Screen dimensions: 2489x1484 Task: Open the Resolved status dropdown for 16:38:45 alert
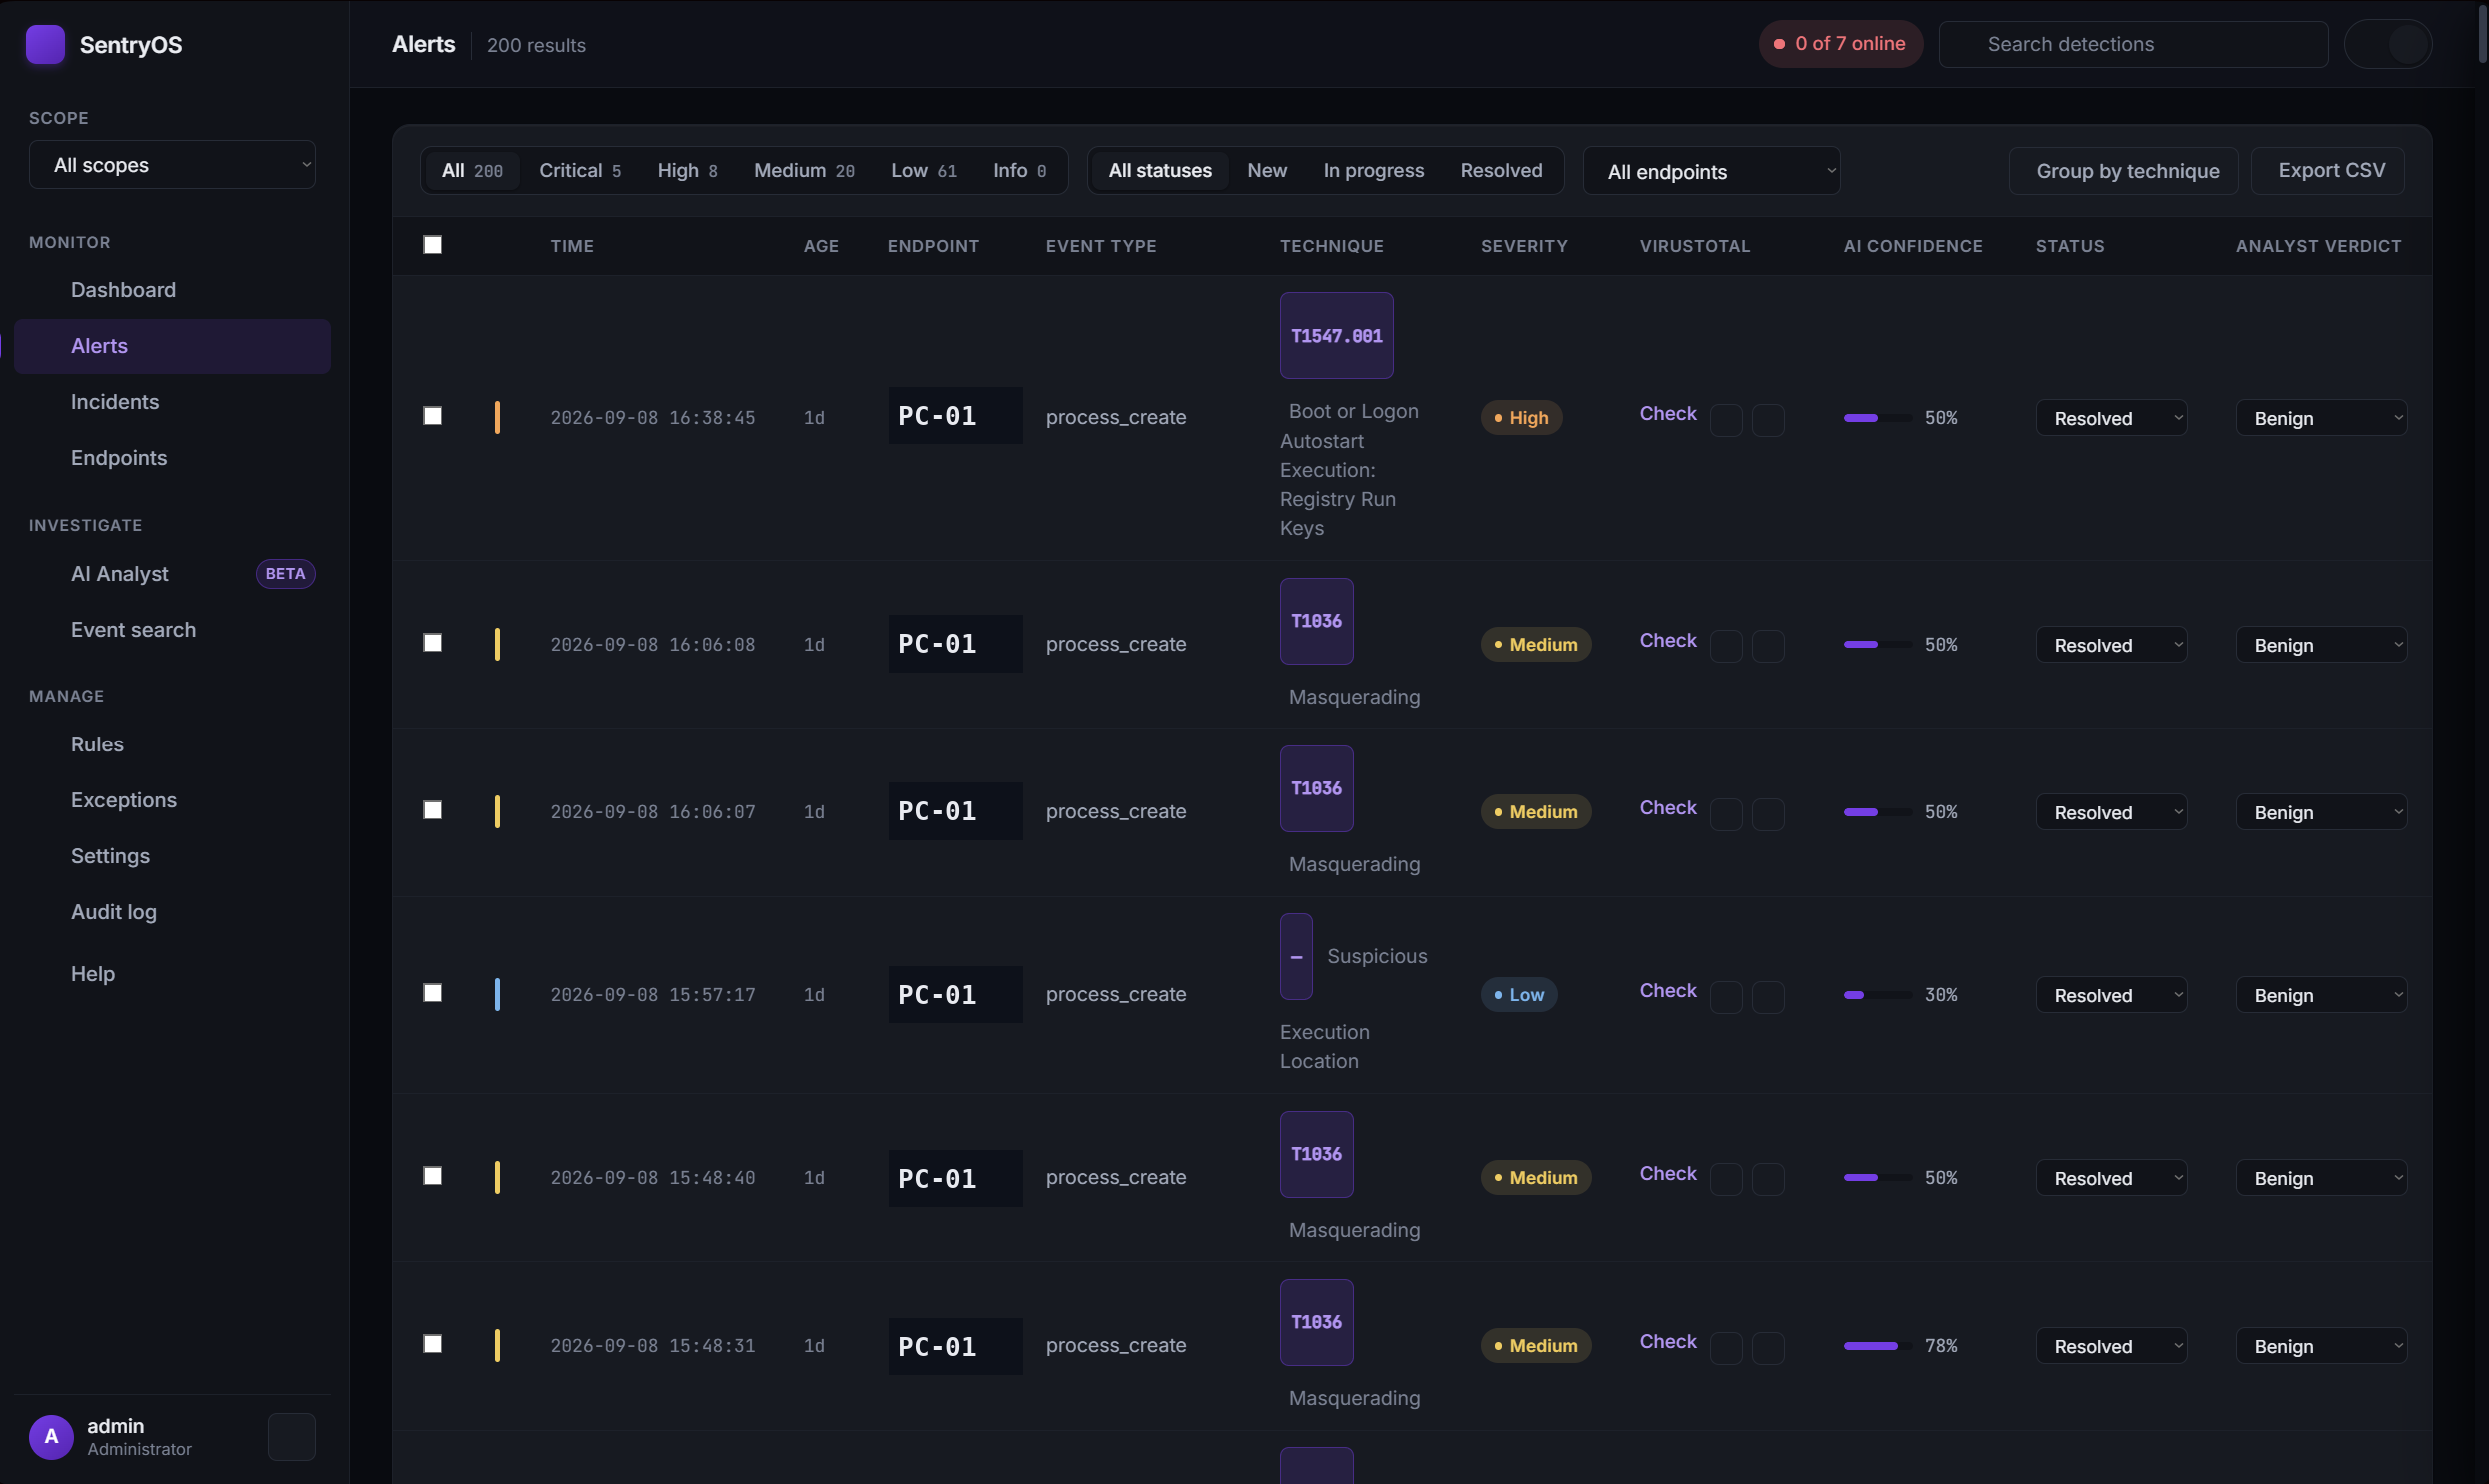[2111, 418]
